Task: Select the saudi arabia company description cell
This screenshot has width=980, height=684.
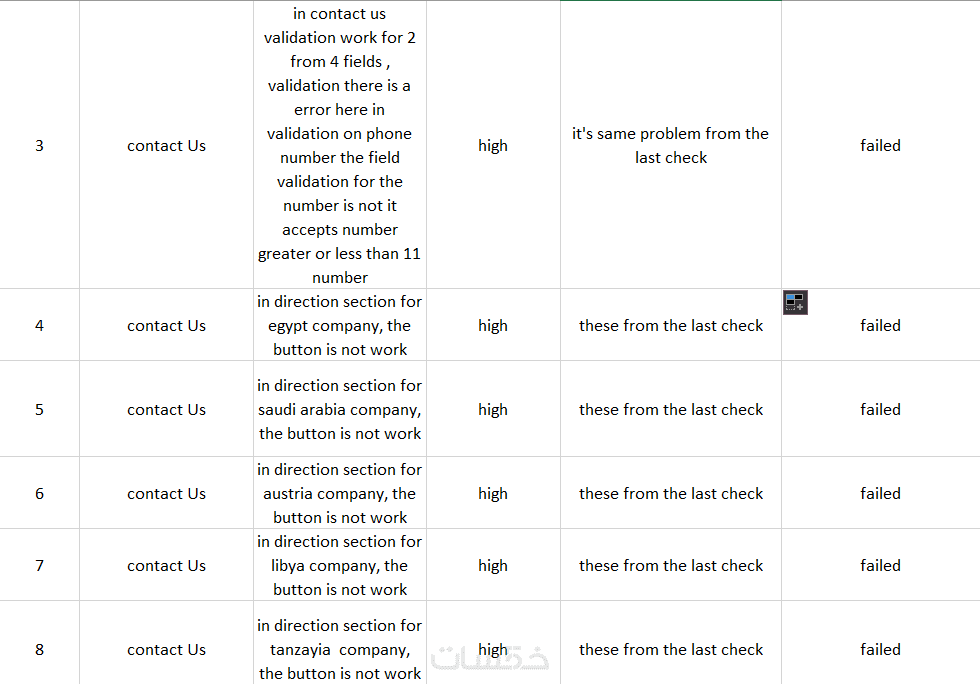Action: 340,410
